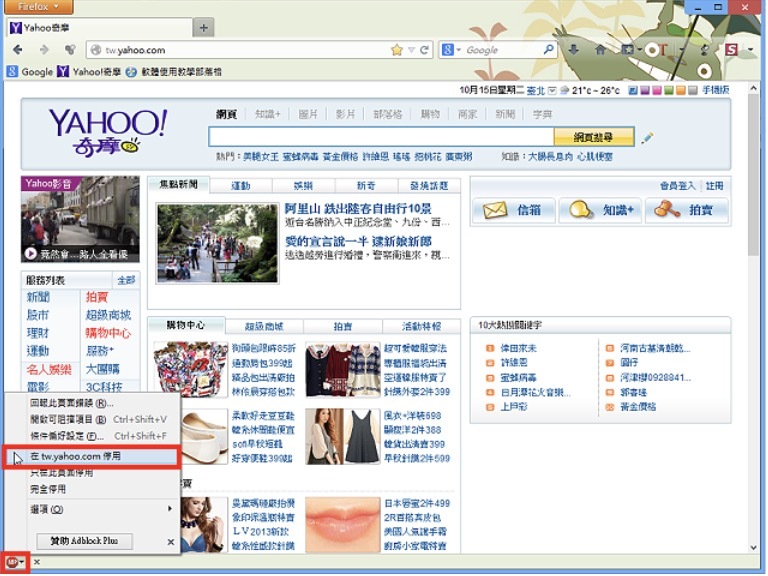Open Yahoo!奇摩 bookmark in bookmarks bar
This screenshot has height=576, width=768.
[x=89, y=72]
